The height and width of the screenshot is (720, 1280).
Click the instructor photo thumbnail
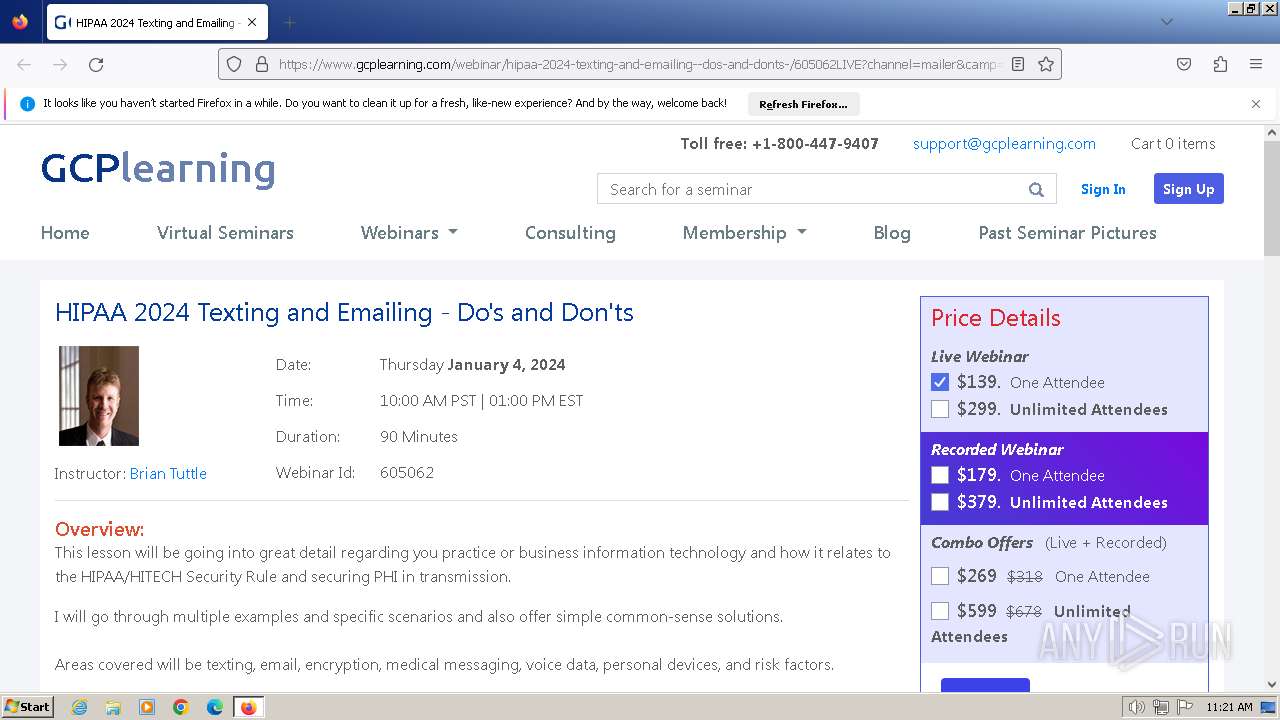pos(99,396)
